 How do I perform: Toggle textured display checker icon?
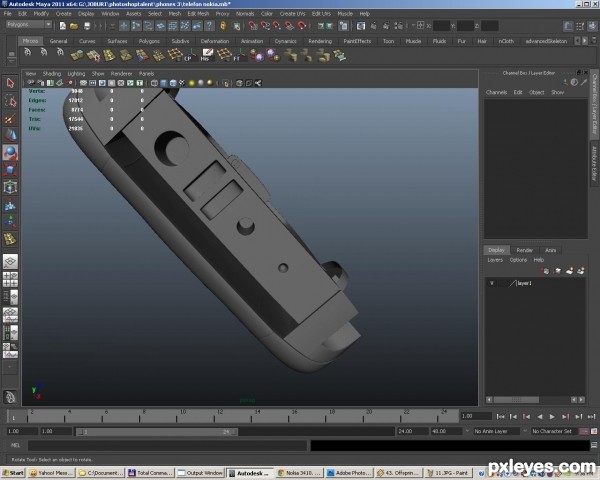pyautogui.click(x=182, y=83)
